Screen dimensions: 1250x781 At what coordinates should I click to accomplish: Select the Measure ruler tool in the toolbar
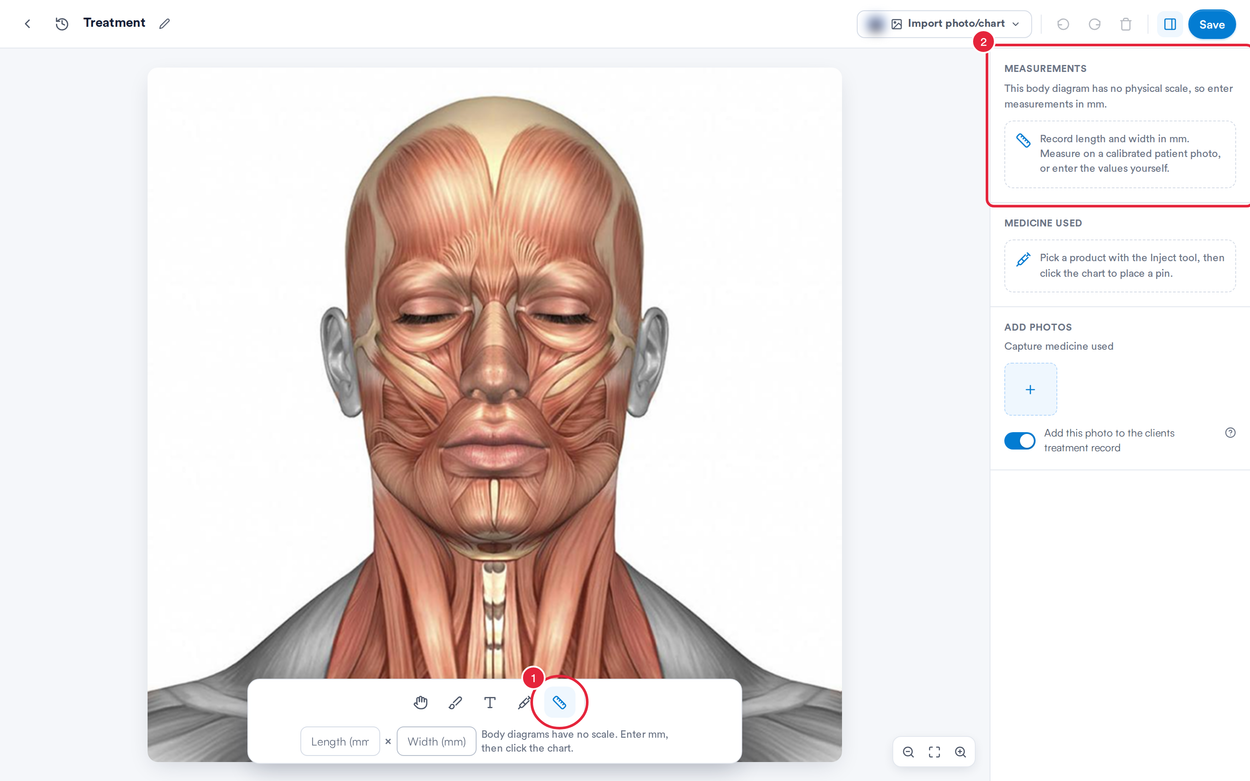pos(559,703)
